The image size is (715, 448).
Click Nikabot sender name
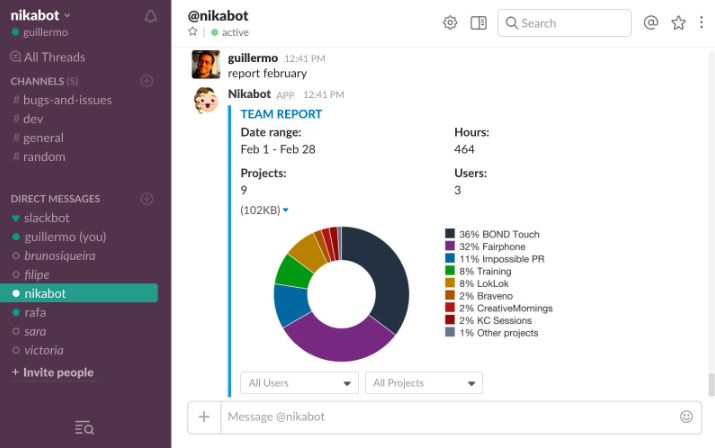249,94
